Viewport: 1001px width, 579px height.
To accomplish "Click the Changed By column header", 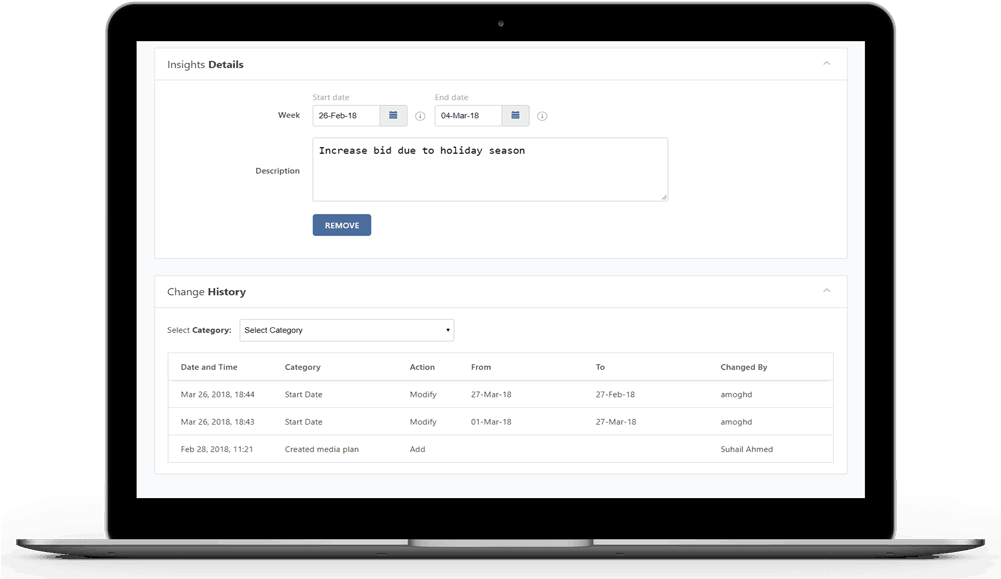I will [x=744, y=367].
